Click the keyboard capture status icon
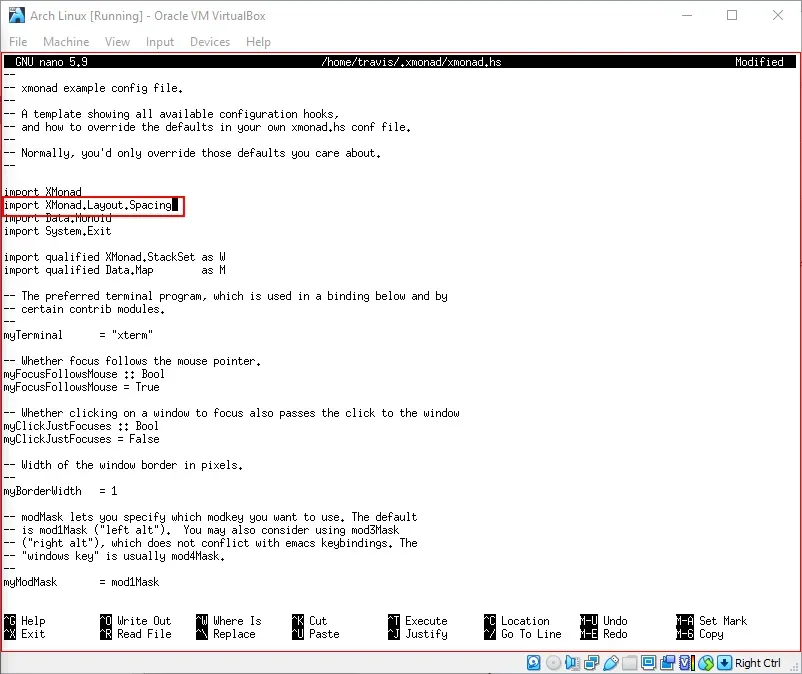The height and width of the screenshot is (674, 802). click(723, 662)
